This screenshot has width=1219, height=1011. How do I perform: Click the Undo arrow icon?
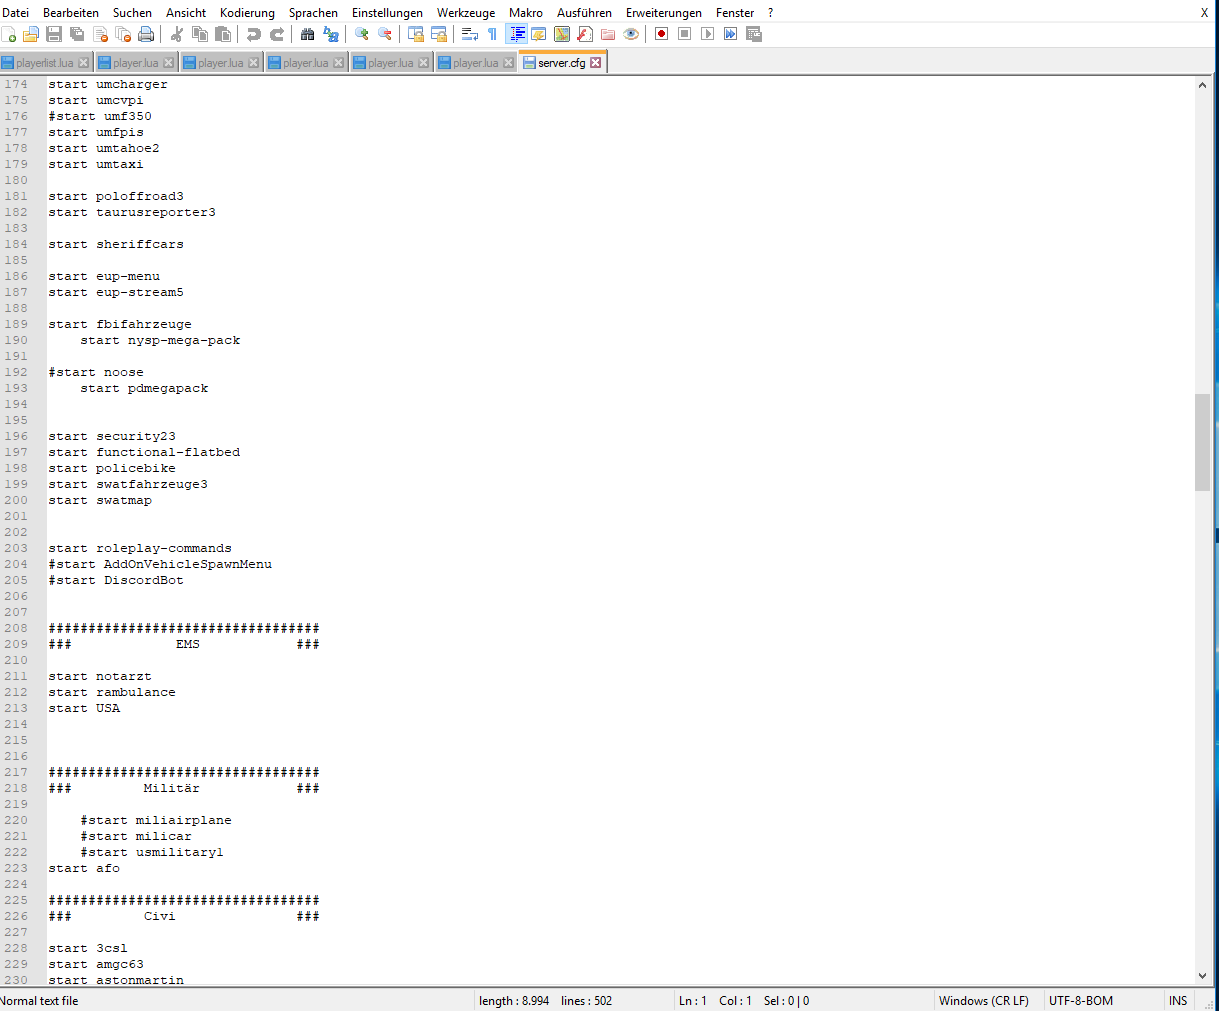click(x=254, y=34)
